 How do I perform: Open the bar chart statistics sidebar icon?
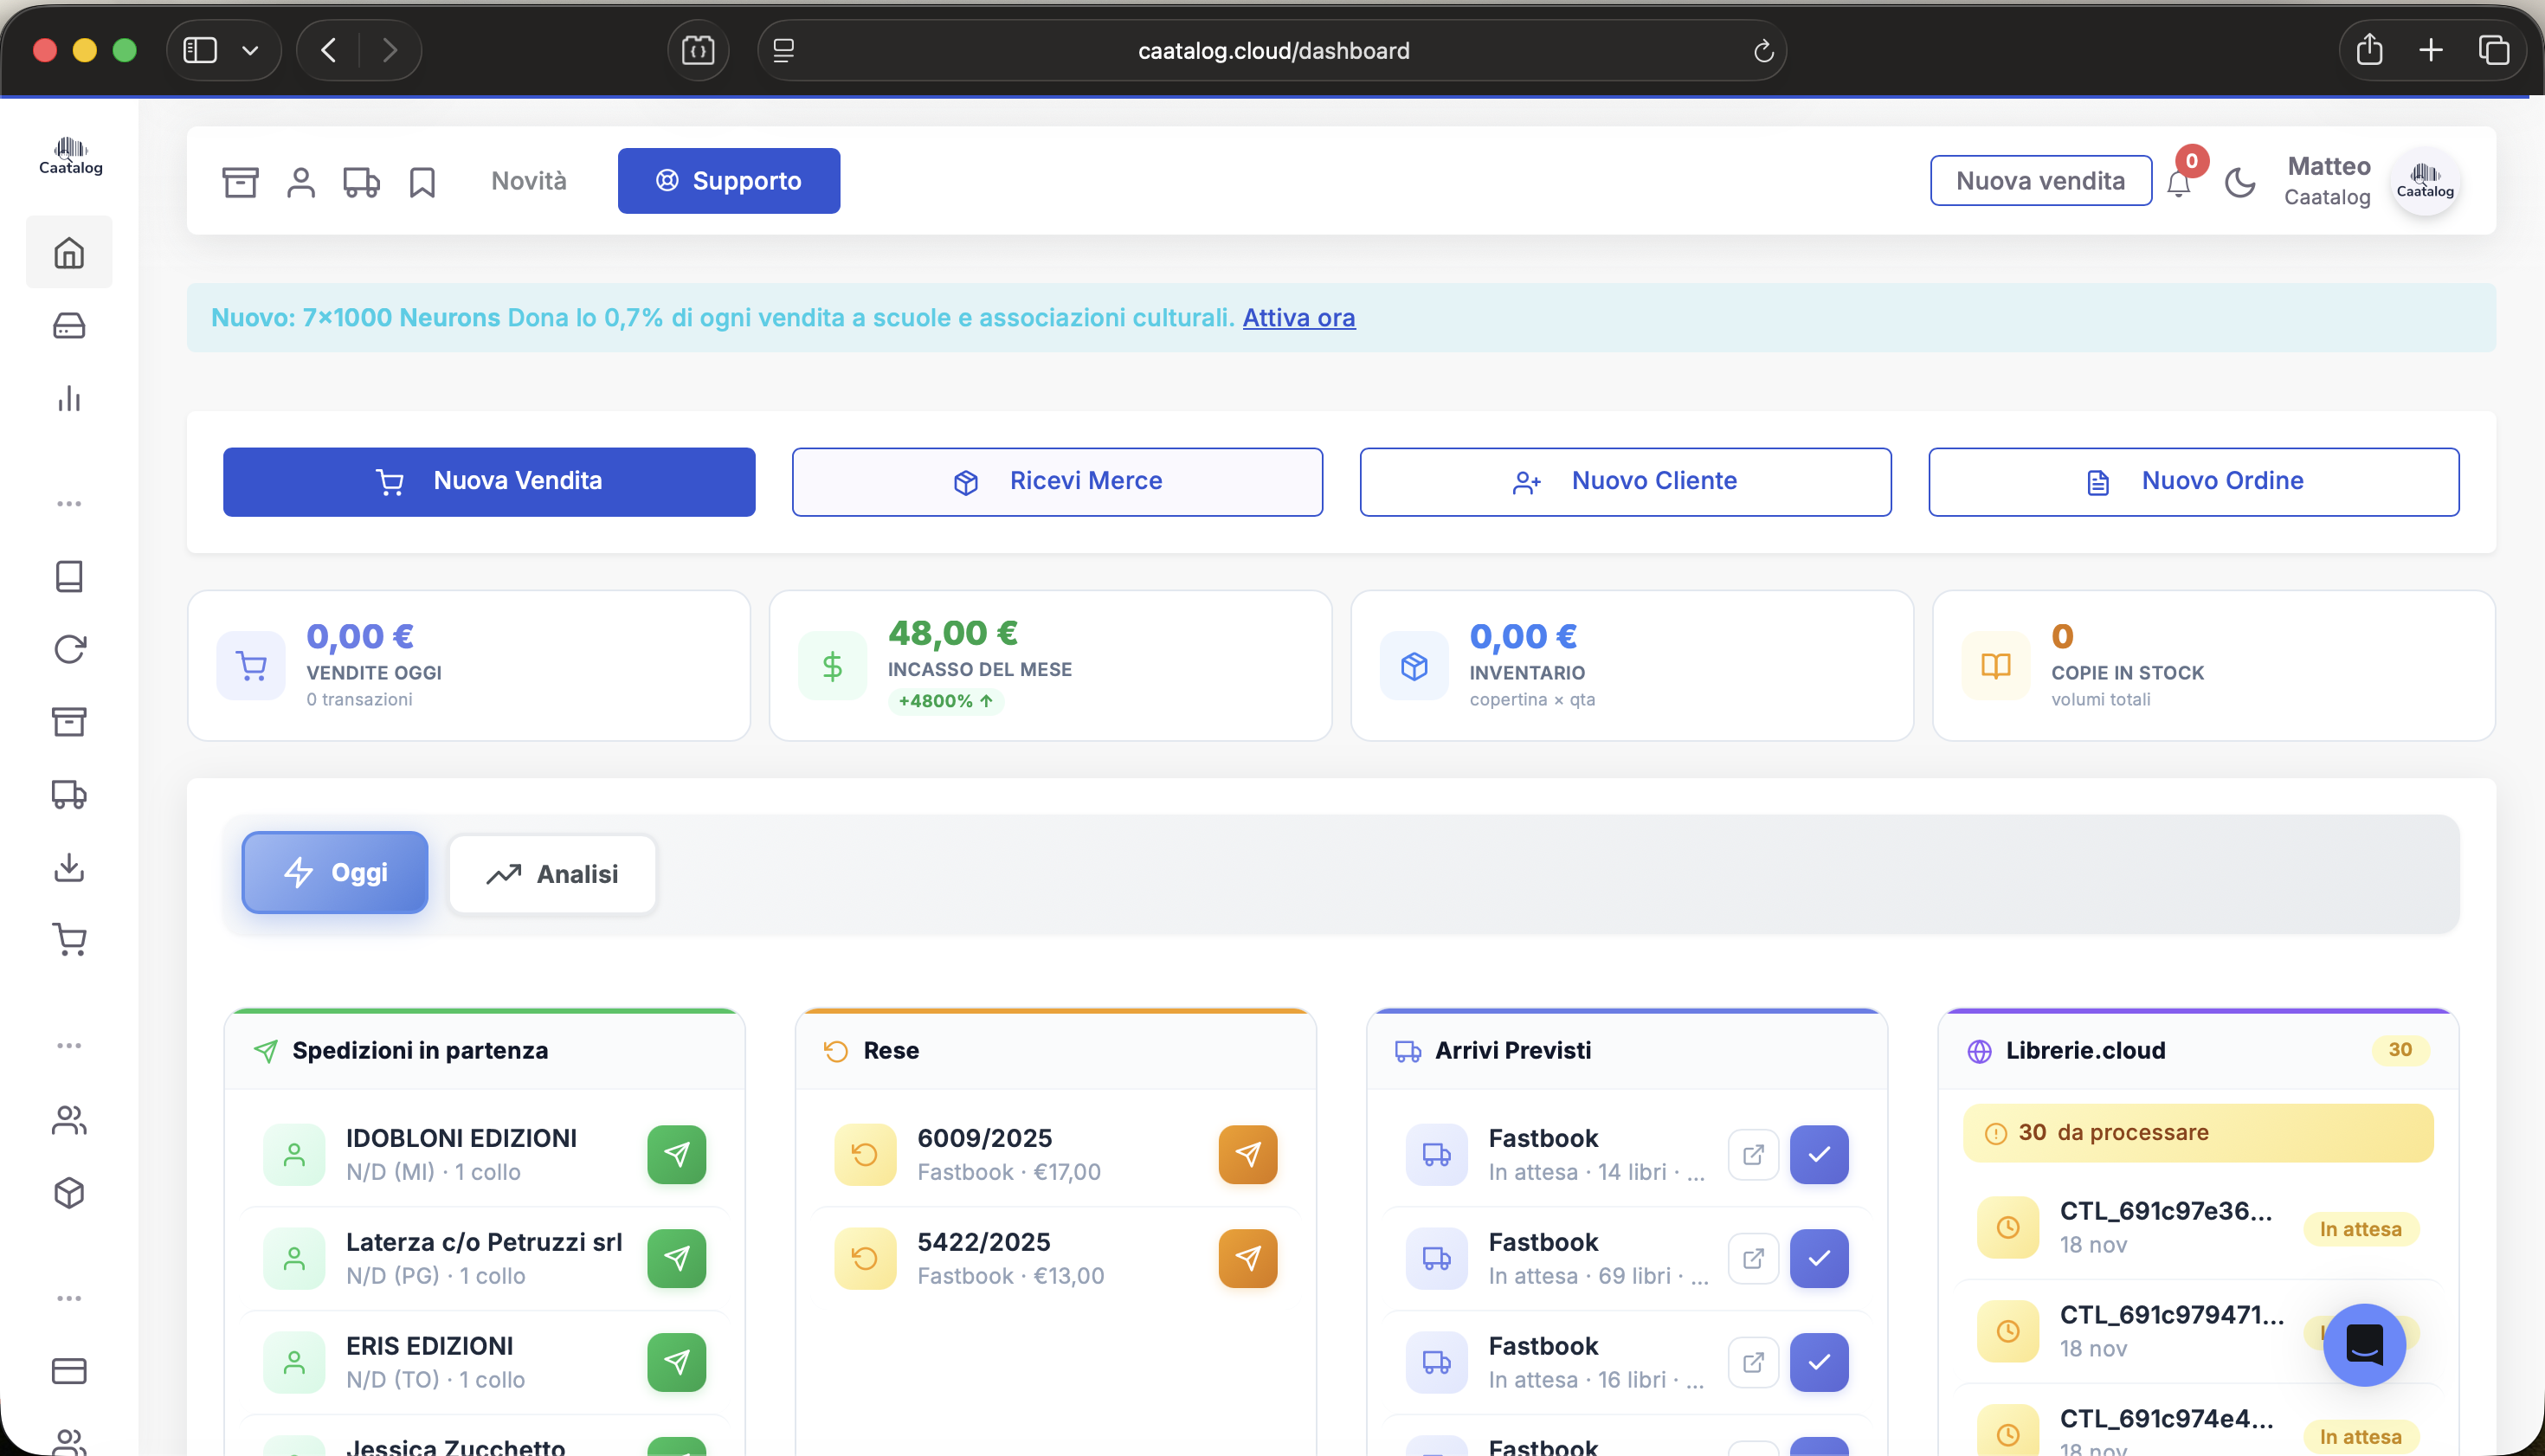pos(69,399)
